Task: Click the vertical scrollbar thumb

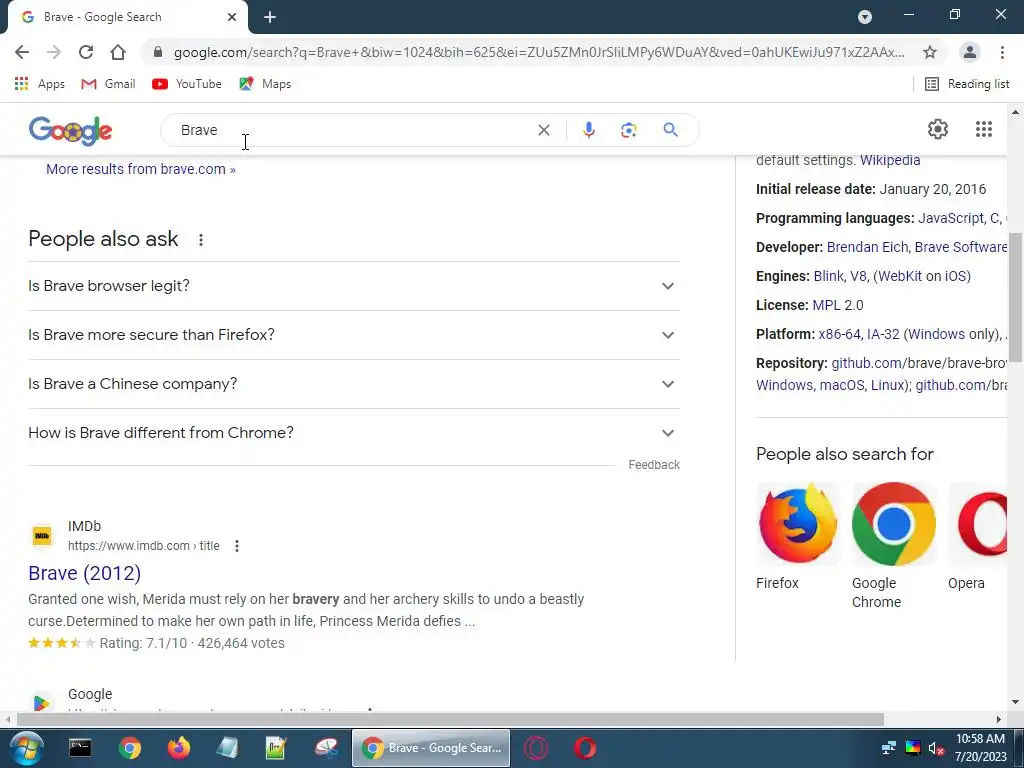Action: coord(1015,296)
